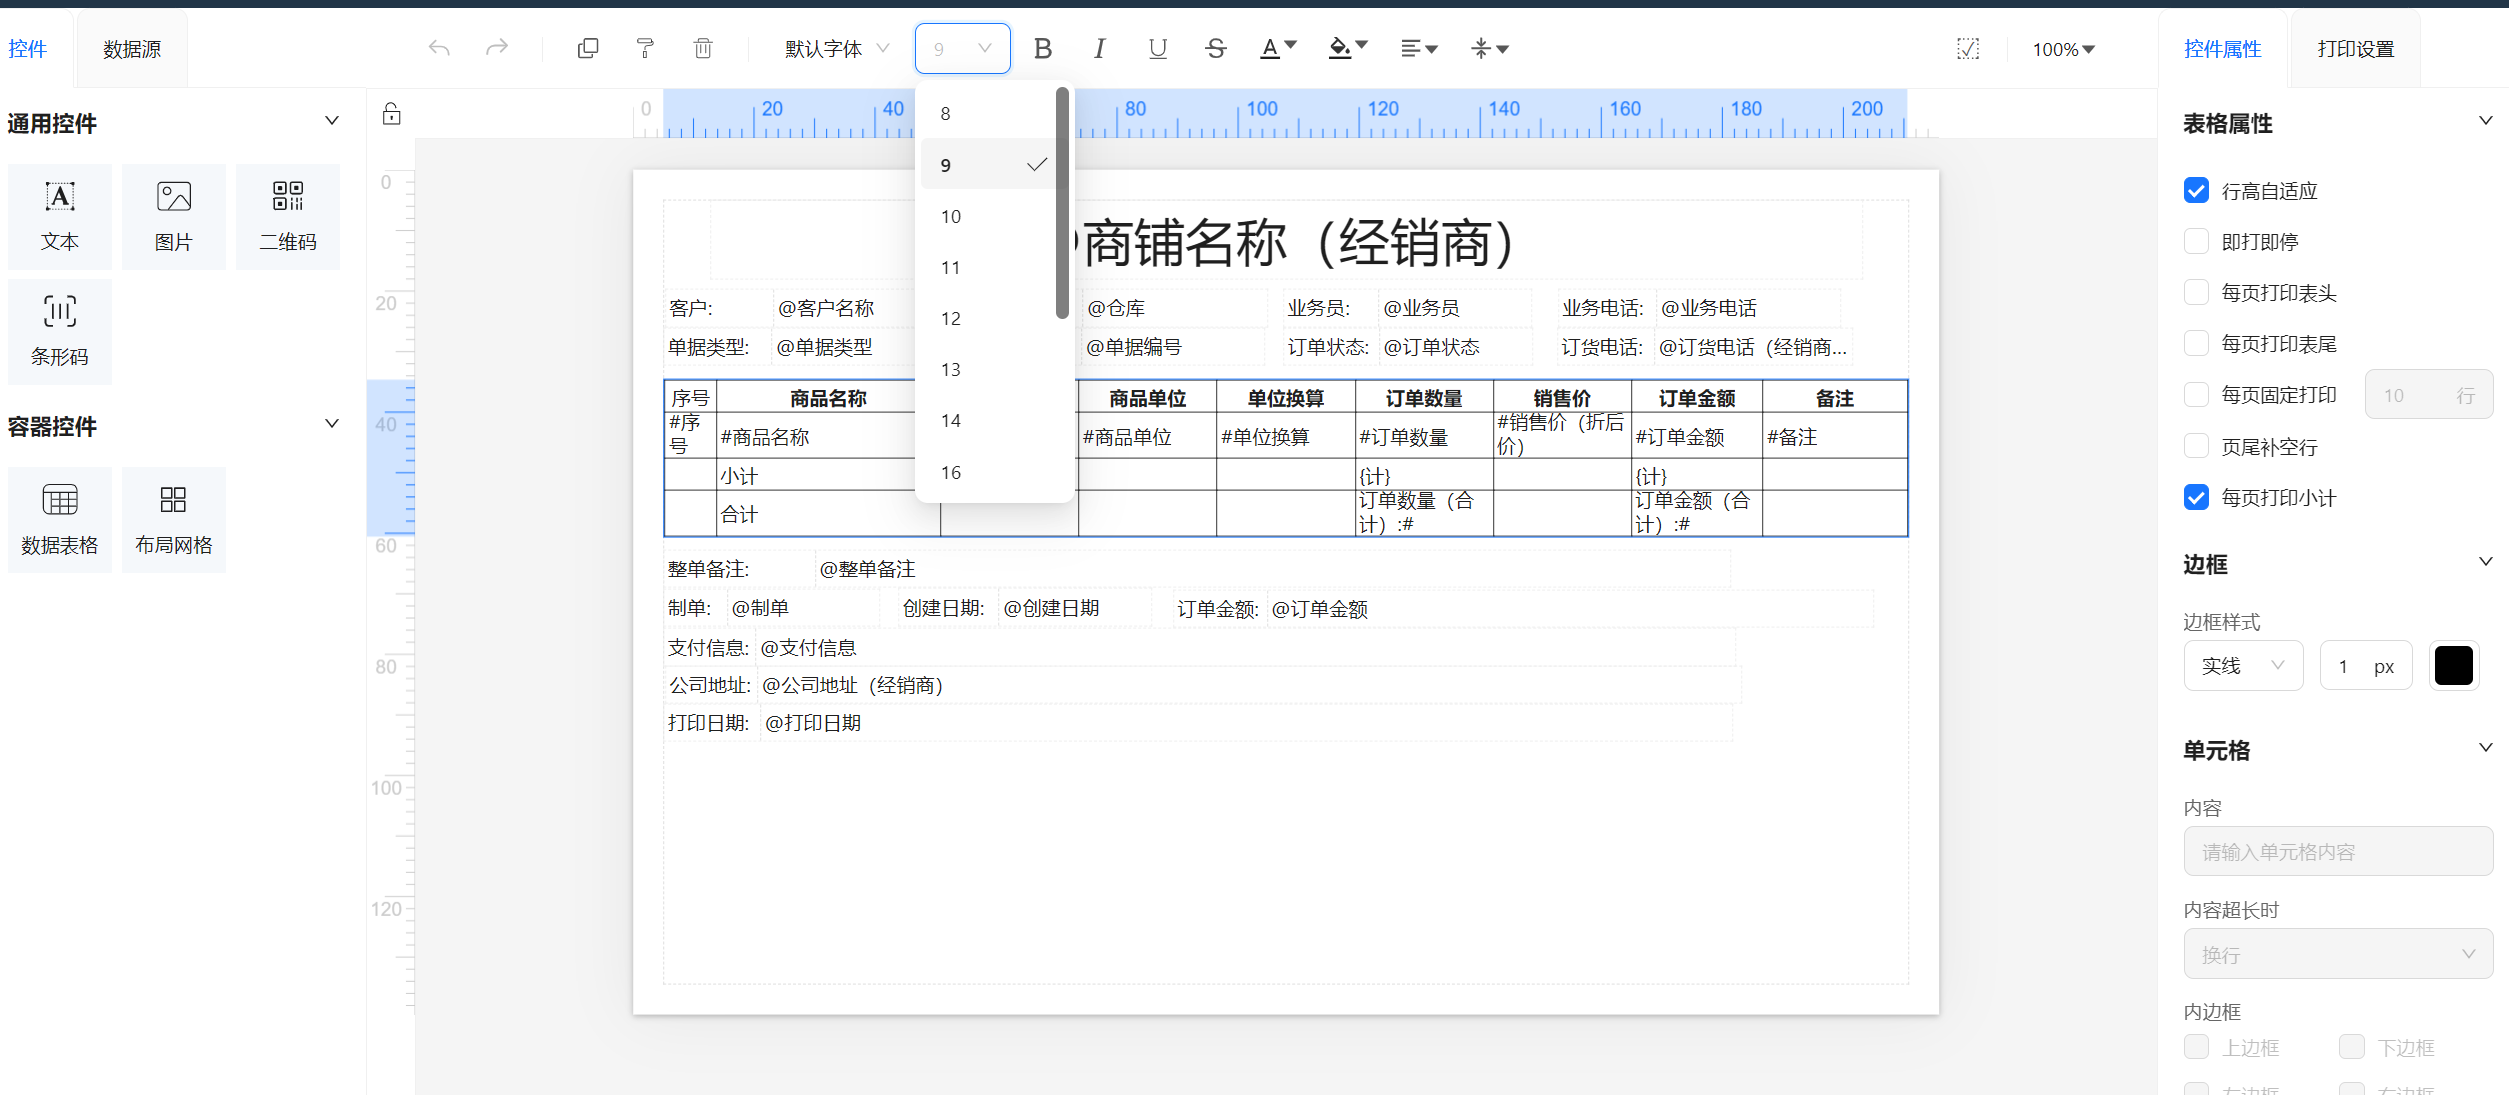
Task: Open the 默认字体 font dropdown
Action: [x=836, y=48]
